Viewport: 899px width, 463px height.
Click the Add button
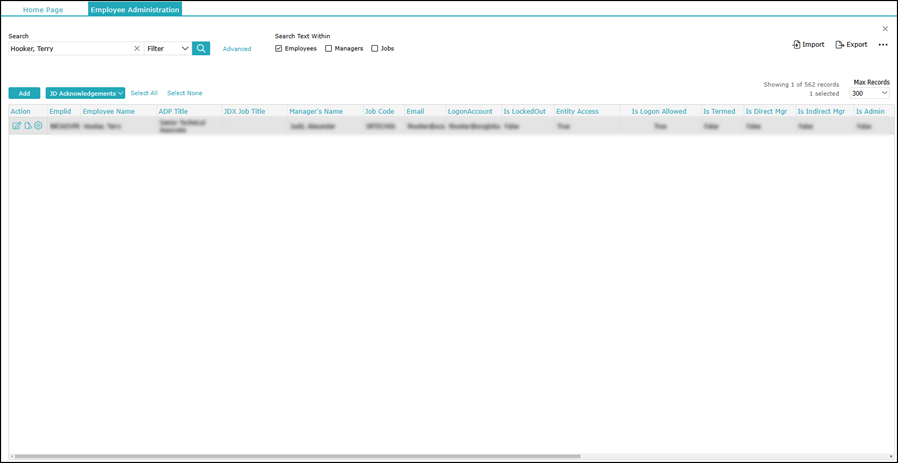[24, 93]
